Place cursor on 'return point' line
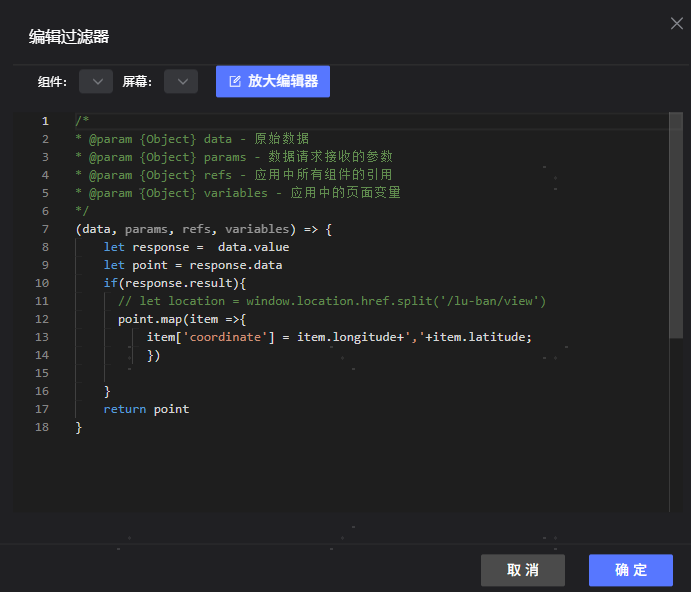 coord(146,409)
